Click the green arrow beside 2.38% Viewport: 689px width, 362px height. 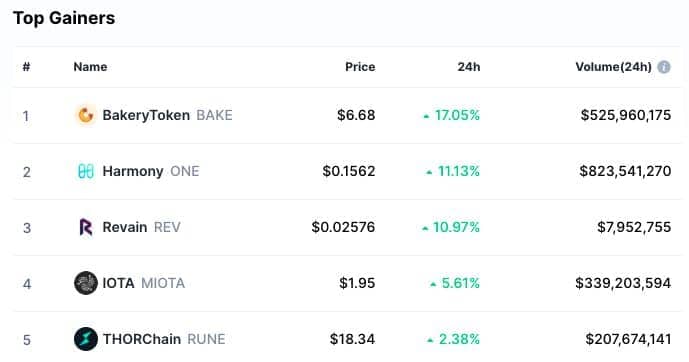tap(430, 340)
